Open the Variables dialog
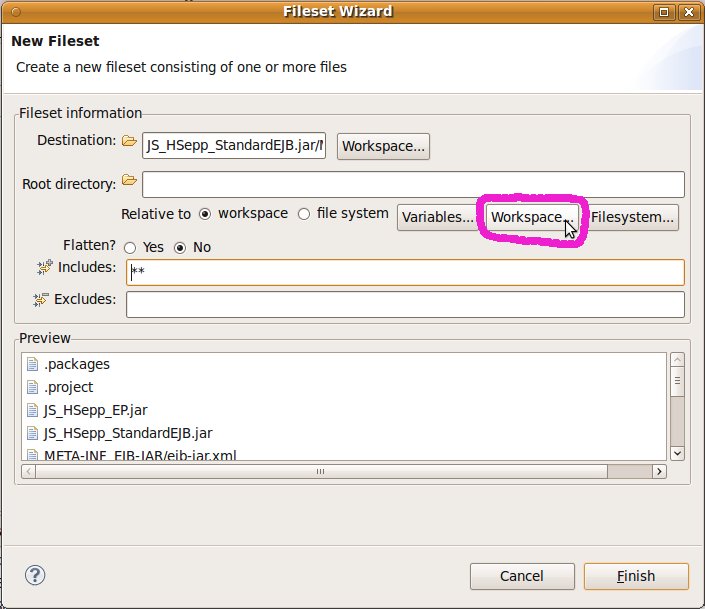This screenshot has height=609, width=705. point(438,217)
